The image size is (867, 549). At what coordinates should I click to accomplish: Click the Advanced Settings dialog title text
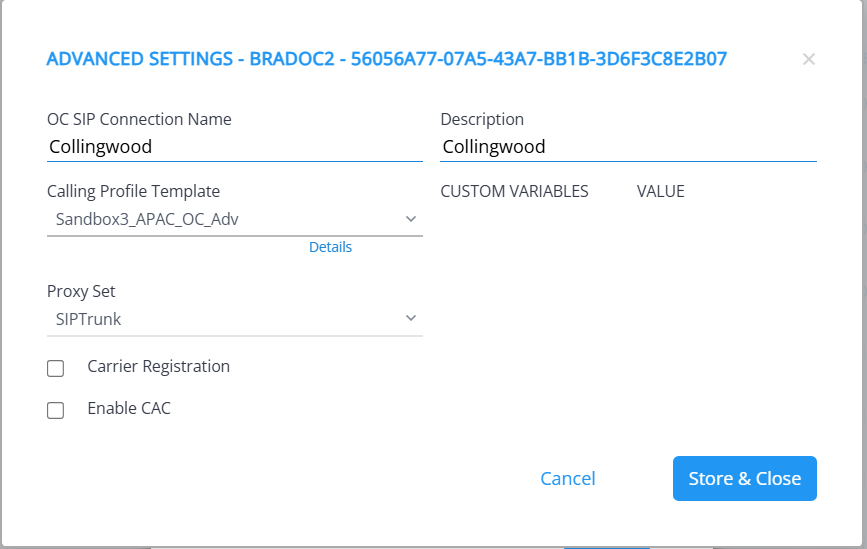(x=386, y=59)
